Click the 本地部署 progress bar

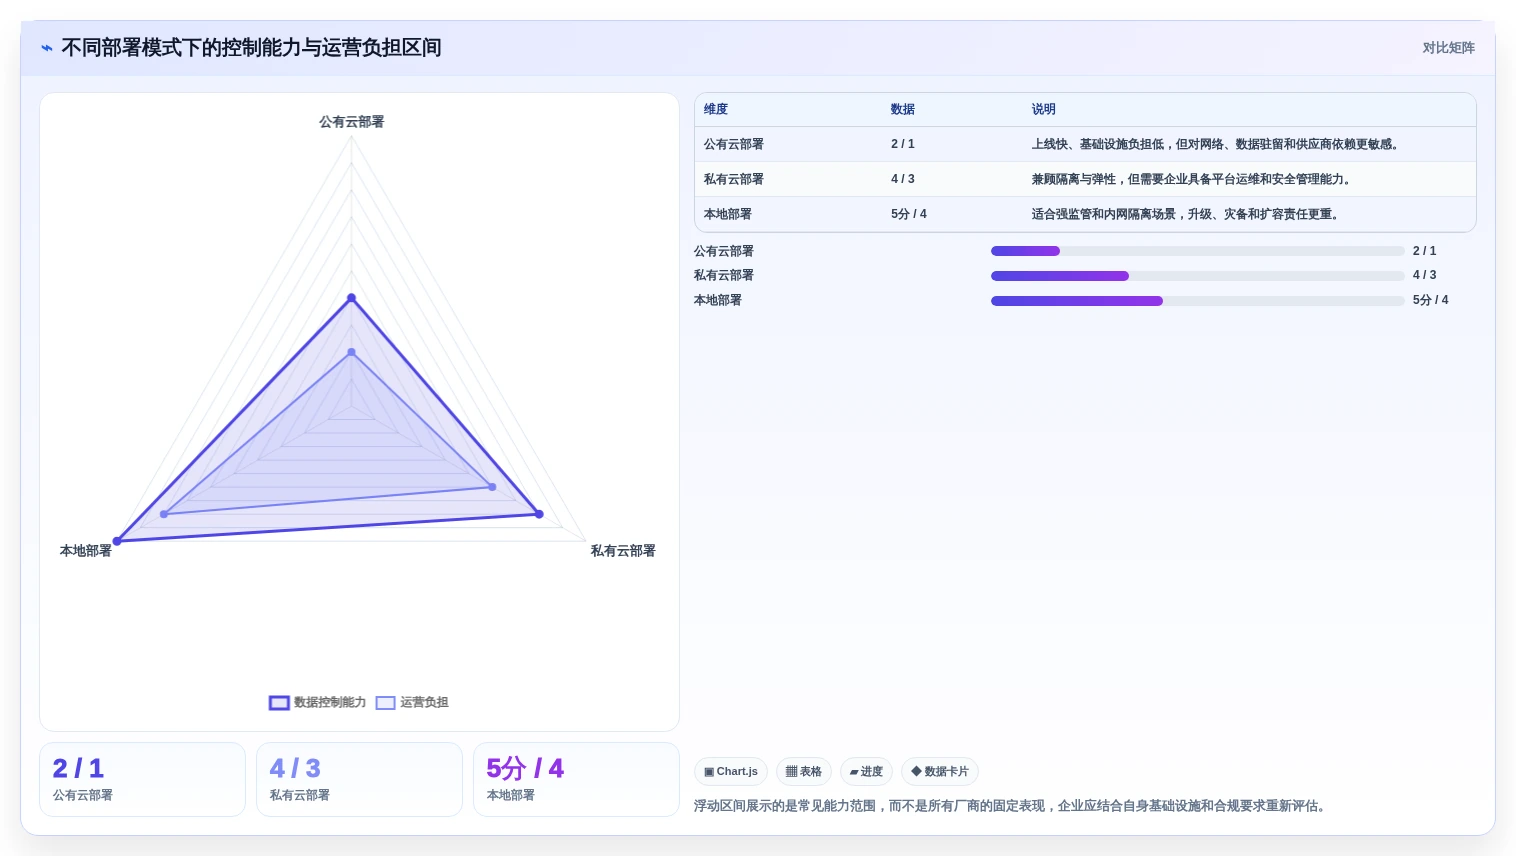point(1198,301)
